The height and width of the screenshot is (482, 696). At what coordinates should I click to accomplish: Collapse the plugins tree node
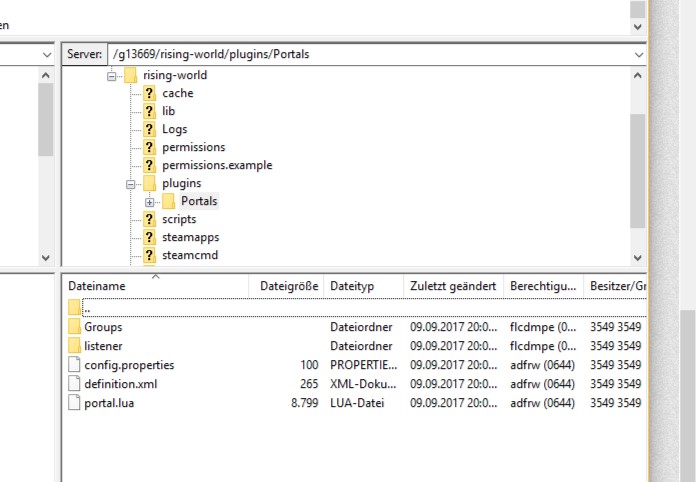click(130, 183)
